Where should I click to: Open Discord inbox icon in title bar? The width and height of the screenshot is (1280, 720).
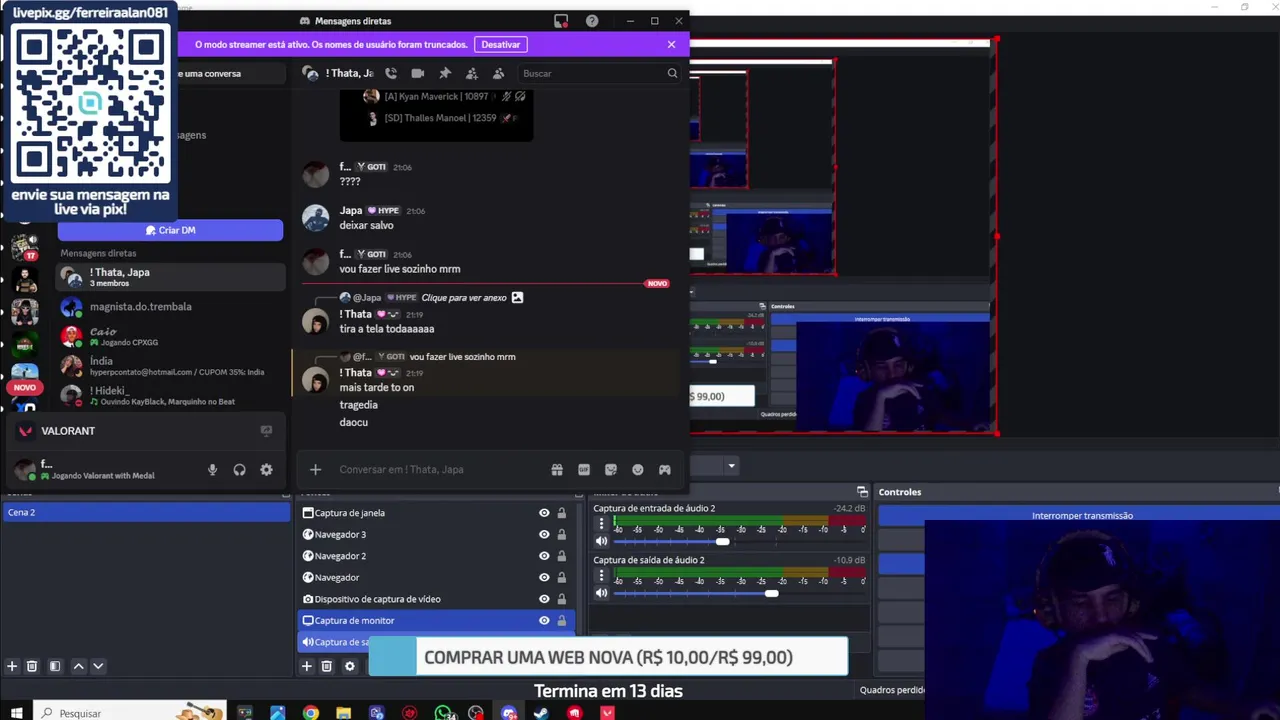561,21
